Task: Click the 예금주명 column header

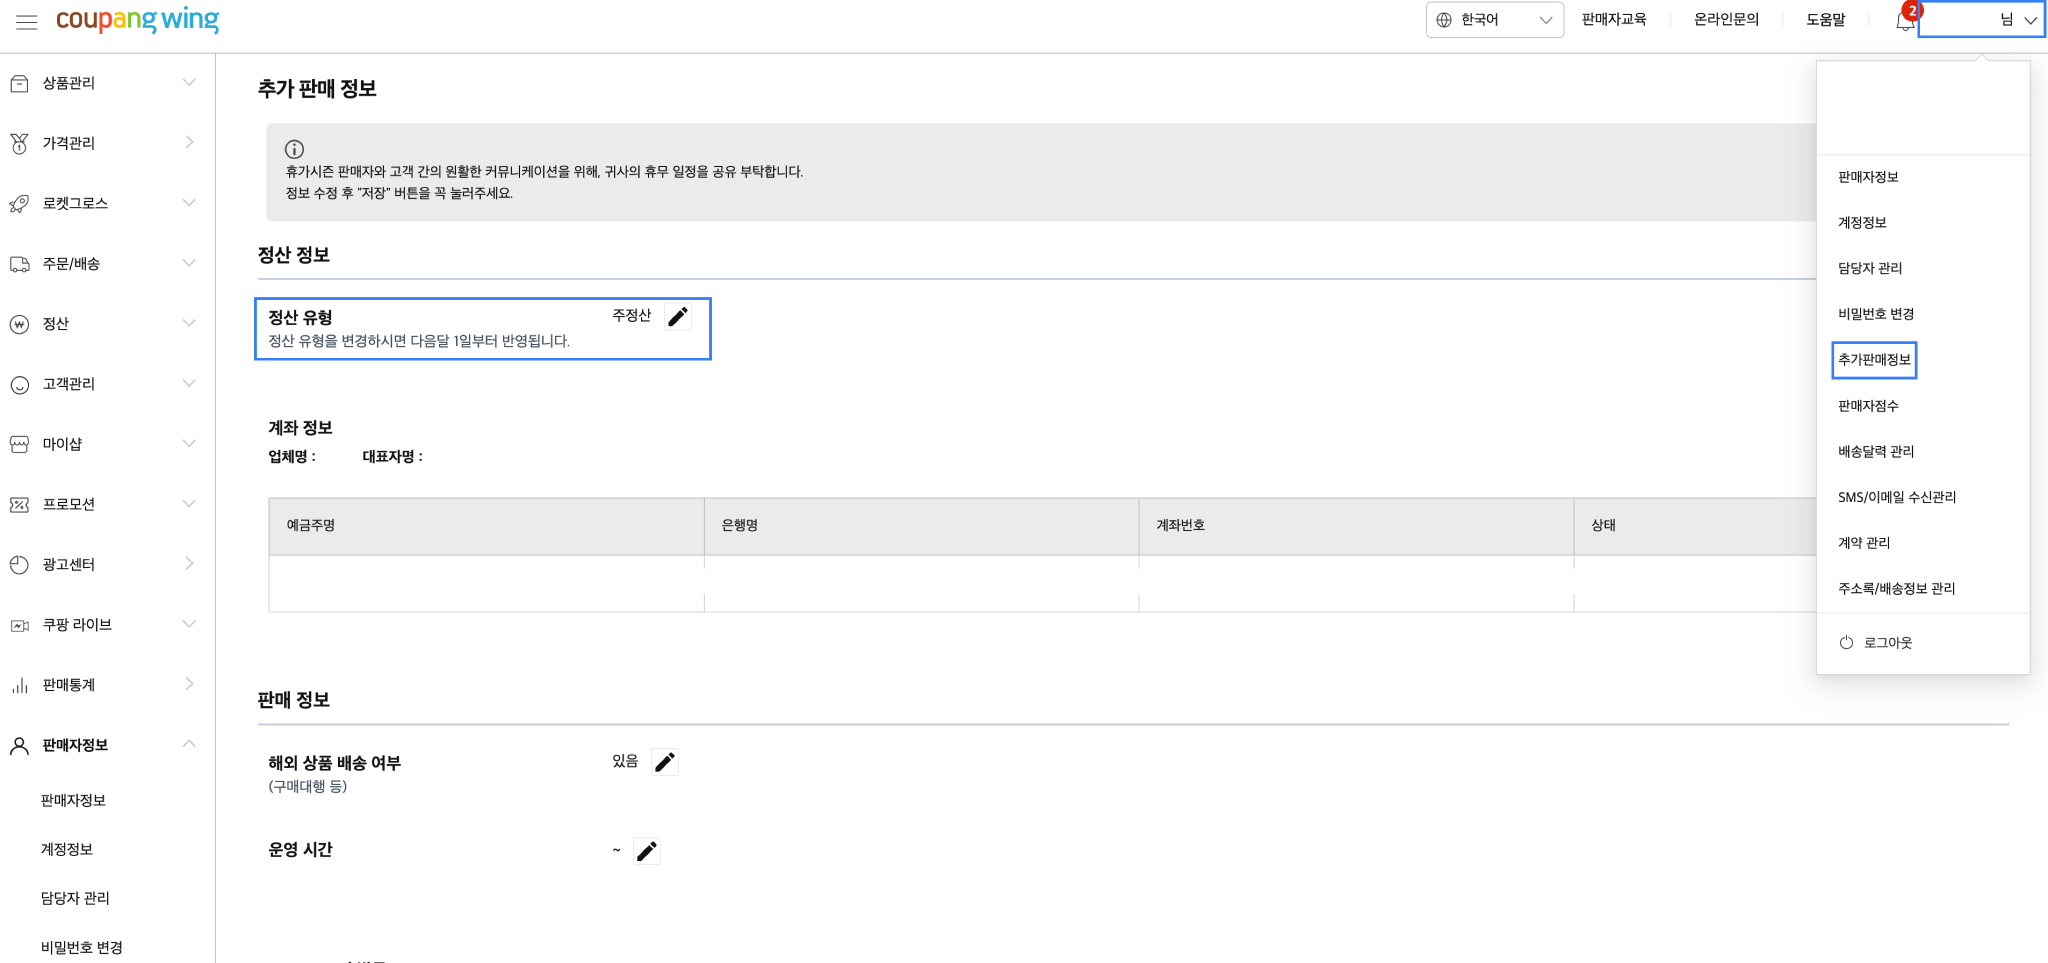Action: (486, 526)
